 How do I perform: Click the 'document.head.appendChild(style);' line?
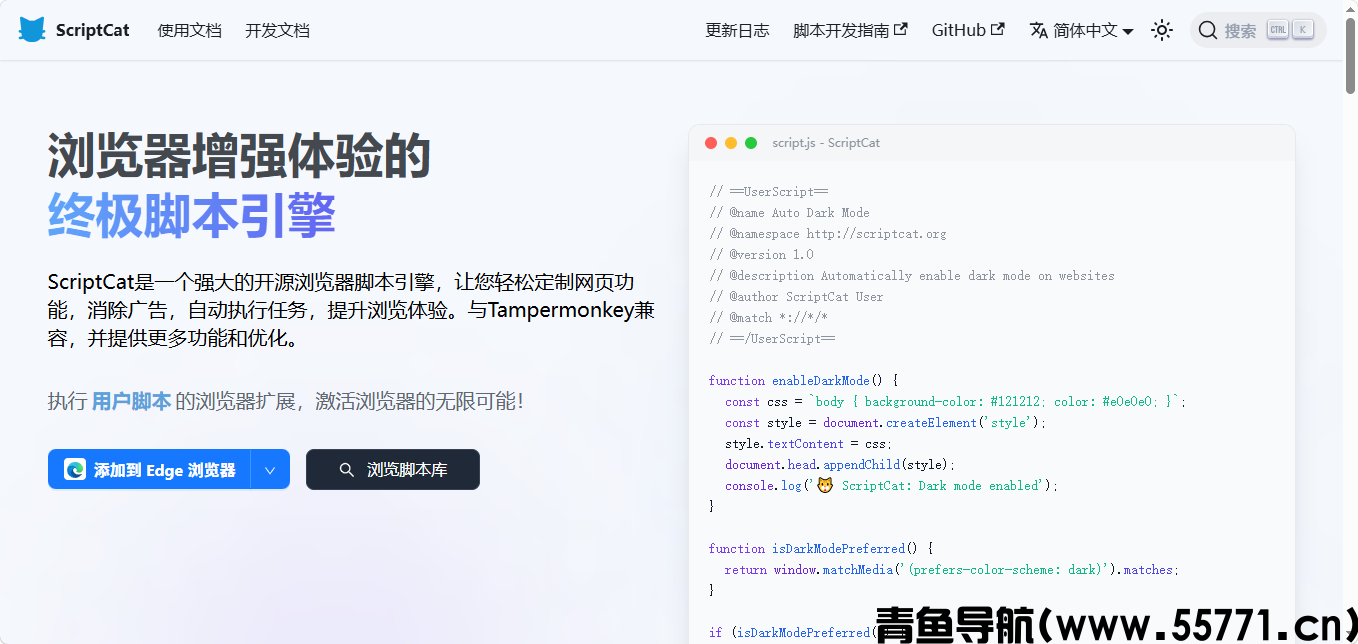coord(840,465)
